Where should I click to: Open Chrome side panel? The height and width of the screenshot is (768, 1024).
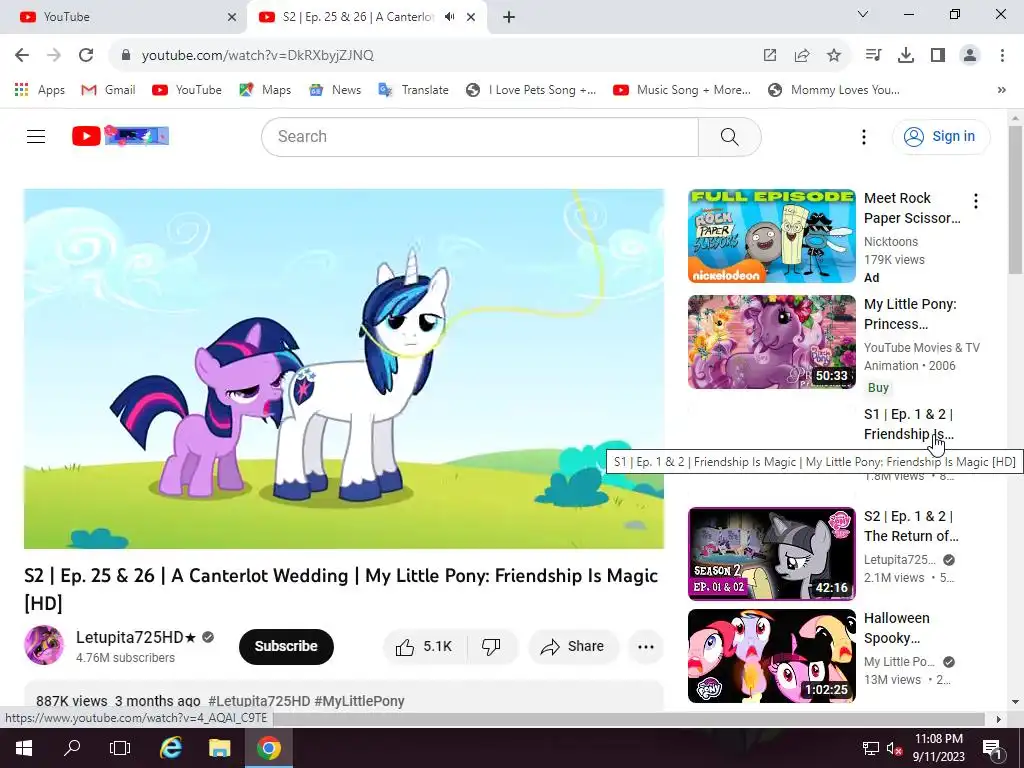click(x=938, y=55)
